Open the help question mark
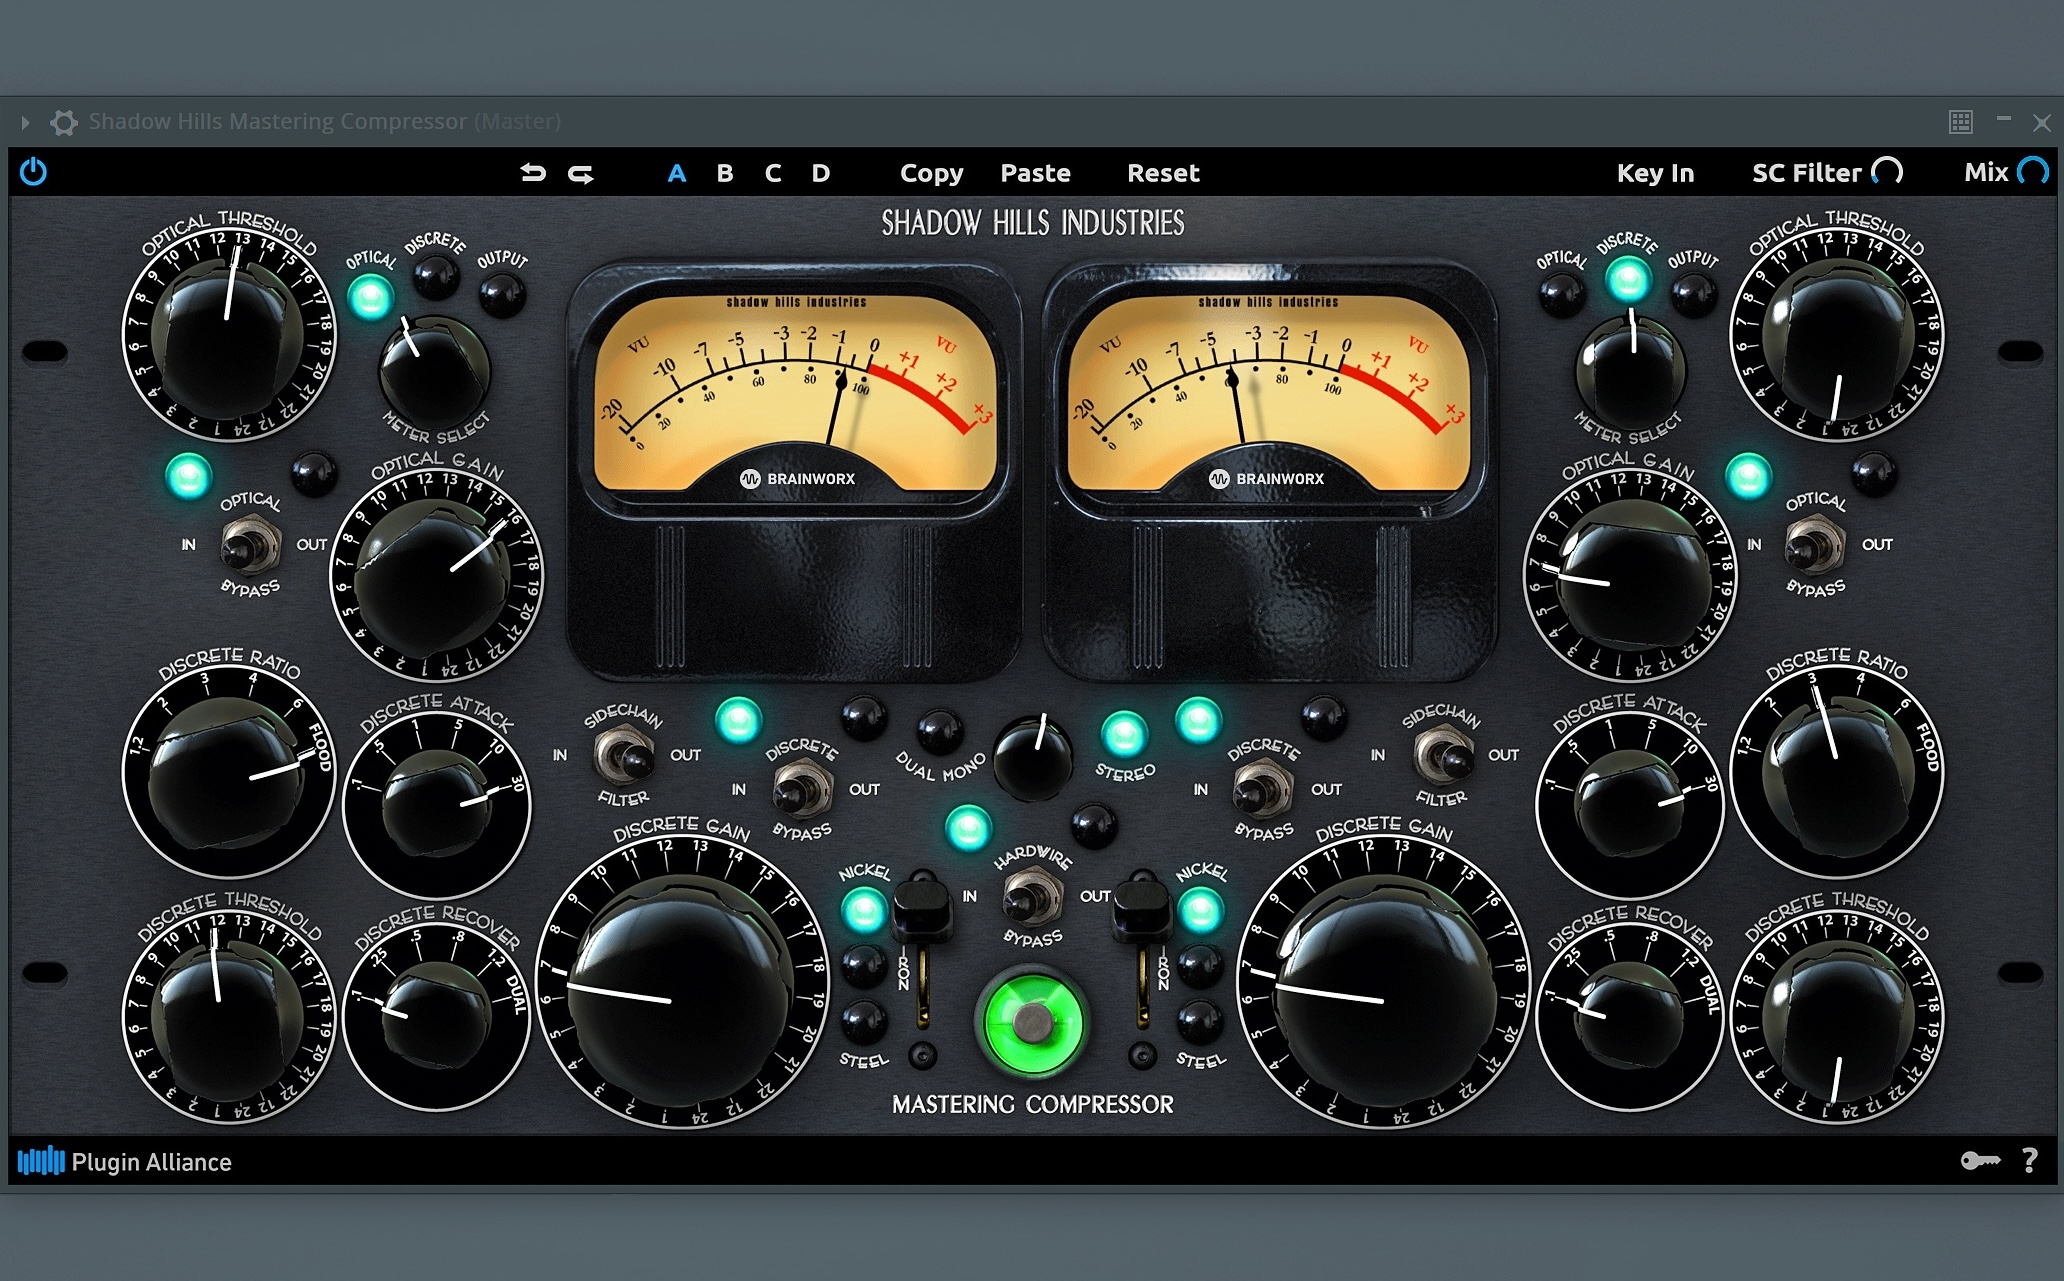 (2029, 1160)
